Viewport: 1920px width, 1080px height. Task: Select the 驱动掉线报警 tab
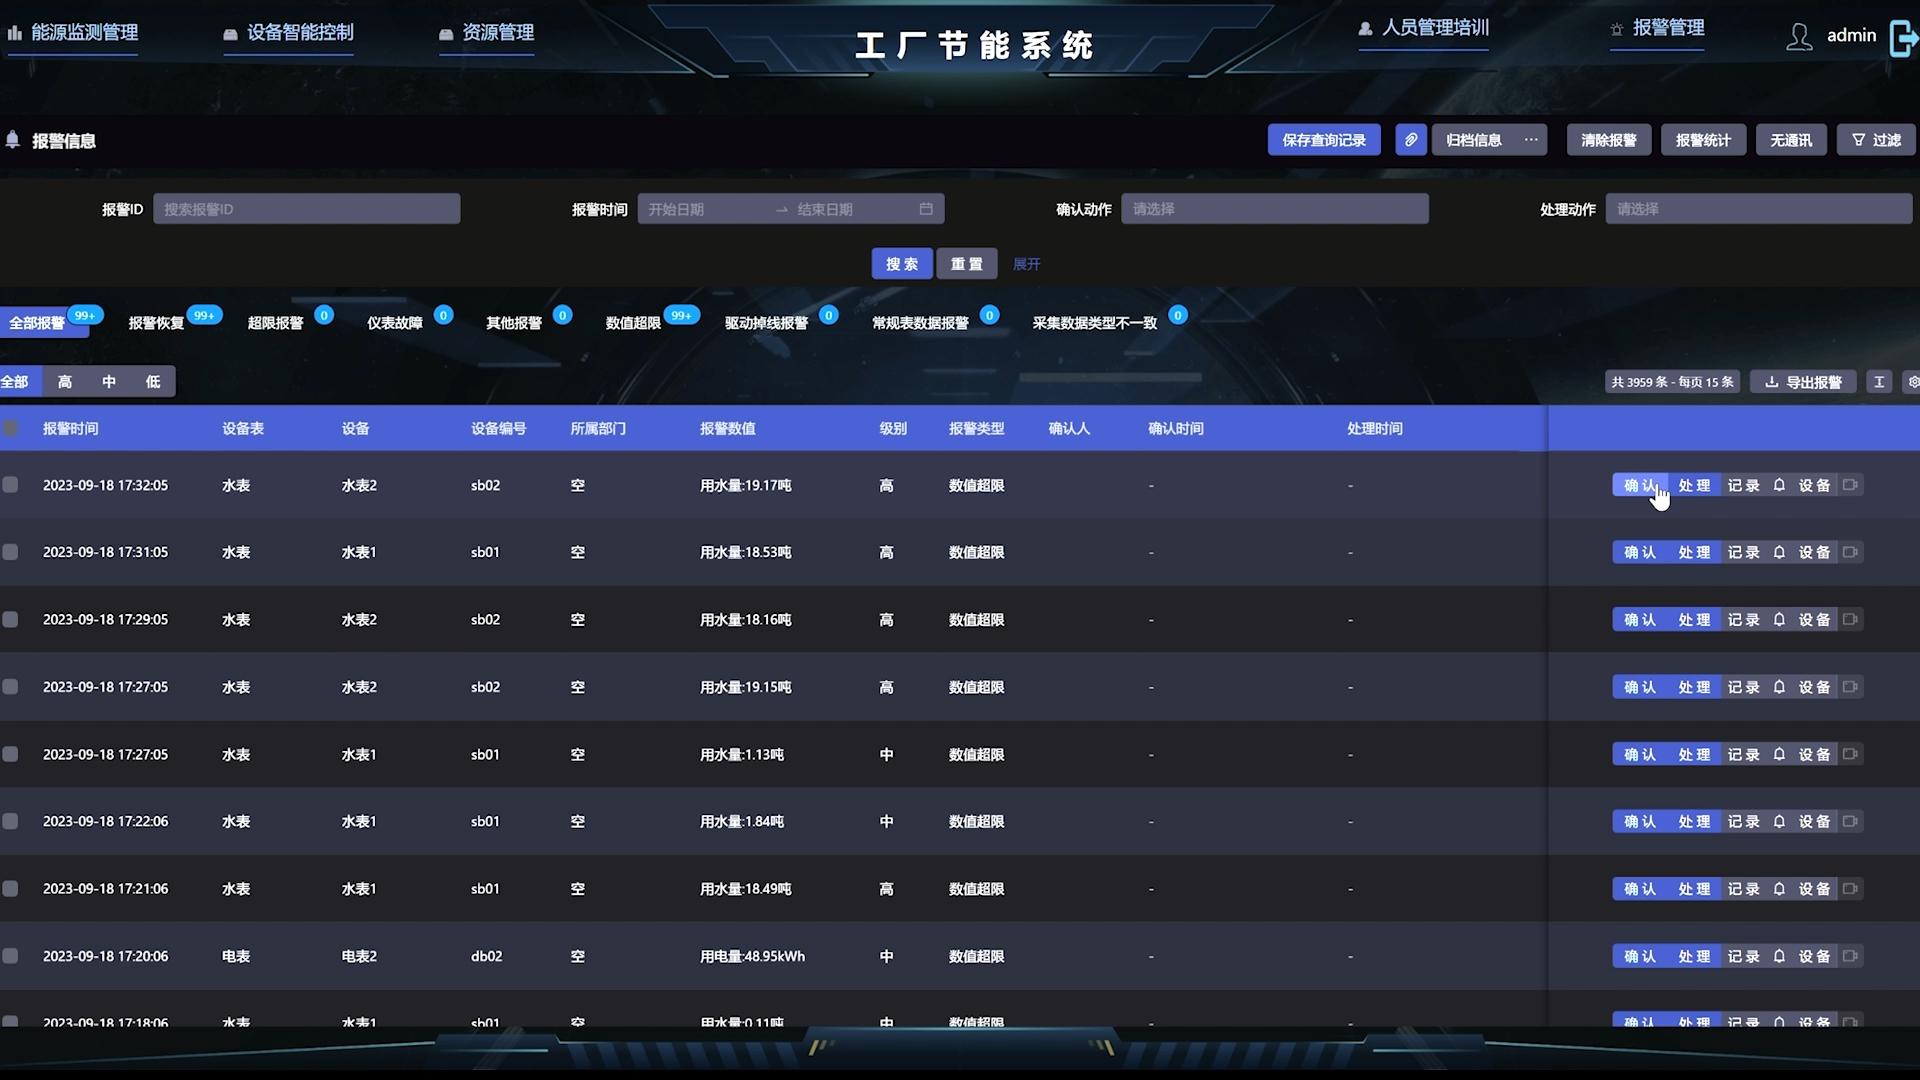coord(766,323)
